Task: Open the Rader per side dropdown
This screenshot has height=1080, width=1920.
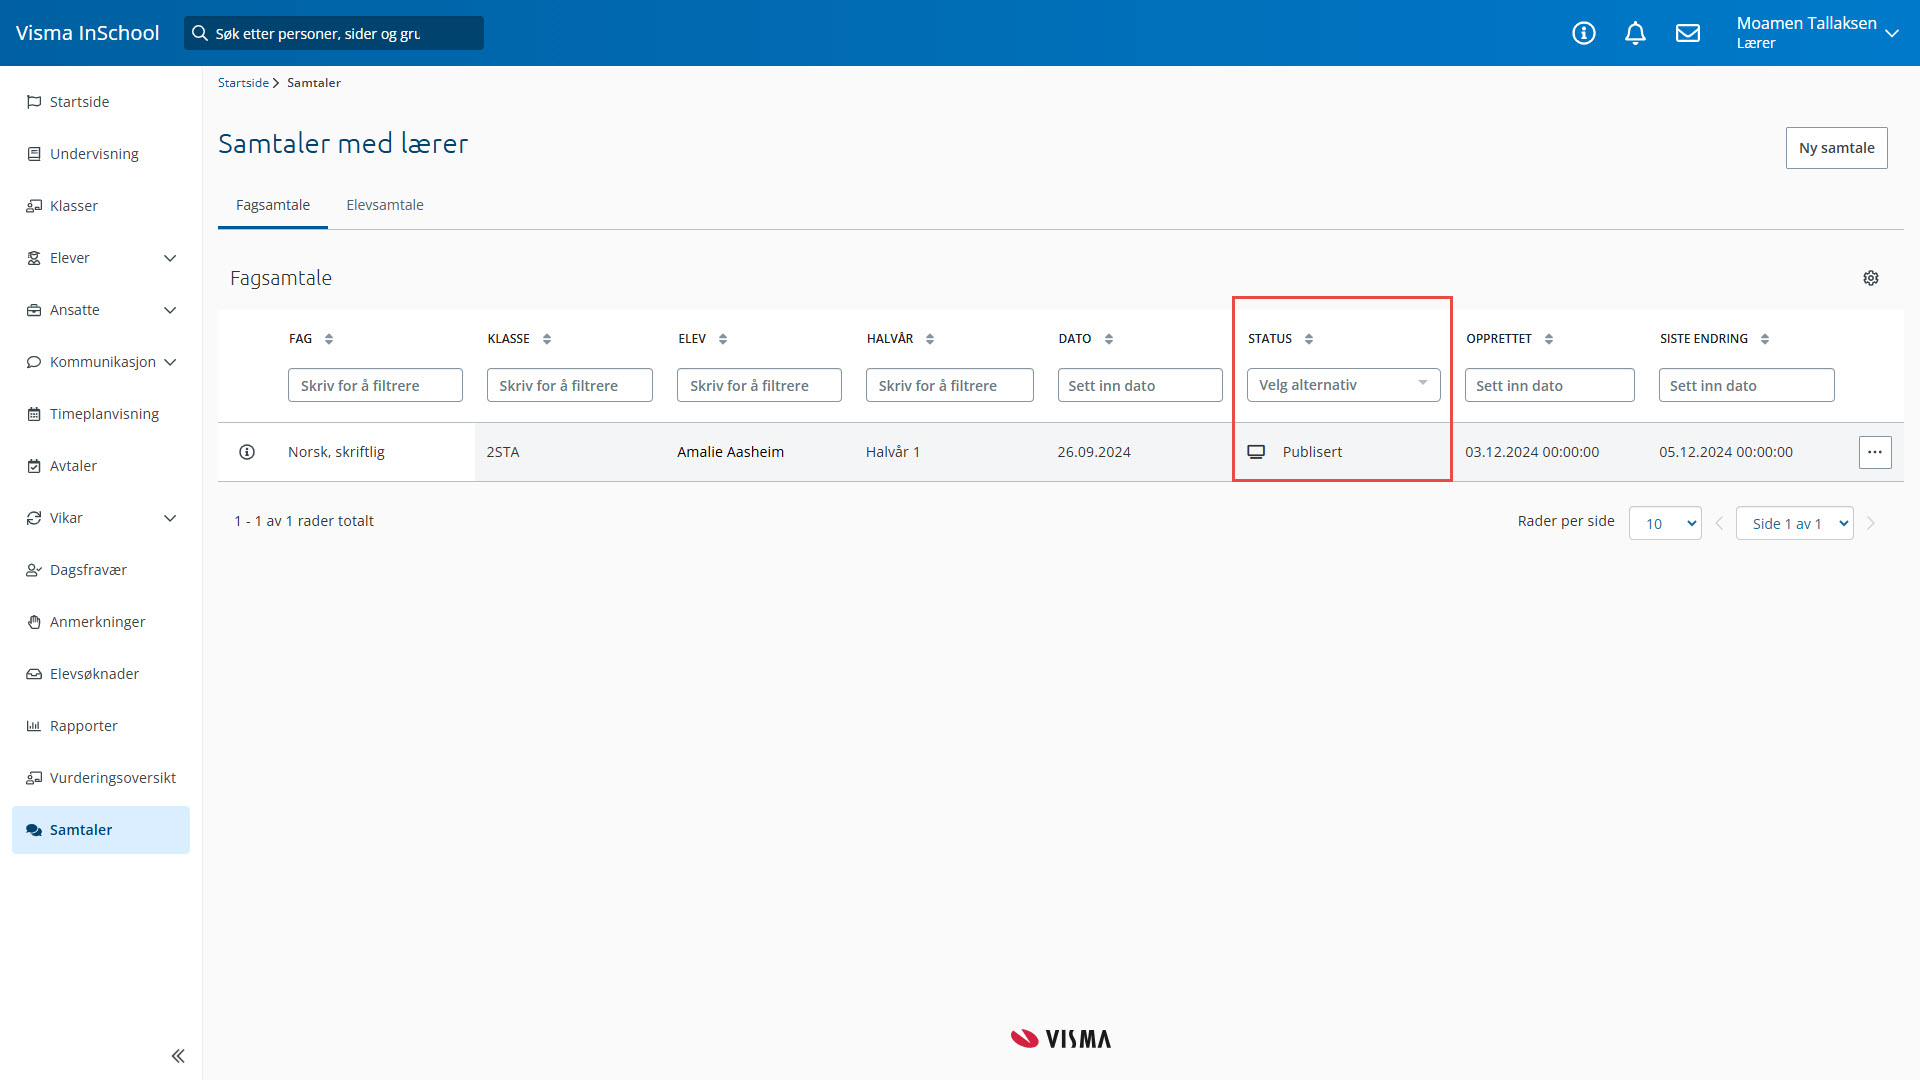Action: (1665, 523)
